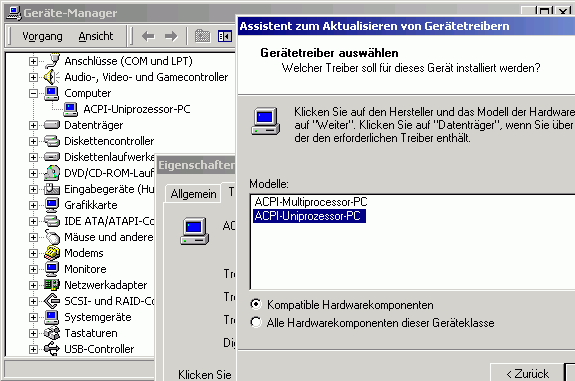The width and height of the screenshot is (575, 381).
Task: Click the SCSI- und RAID controller icon
Action: 52,301
